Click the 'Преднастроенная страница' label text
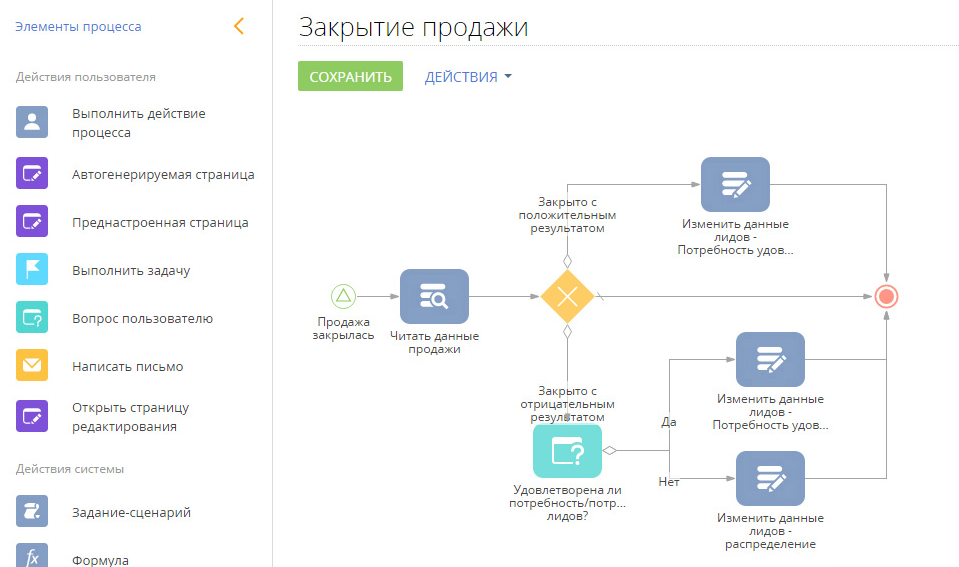The width and height of the screenshot is (959, 567). point(160,223)
